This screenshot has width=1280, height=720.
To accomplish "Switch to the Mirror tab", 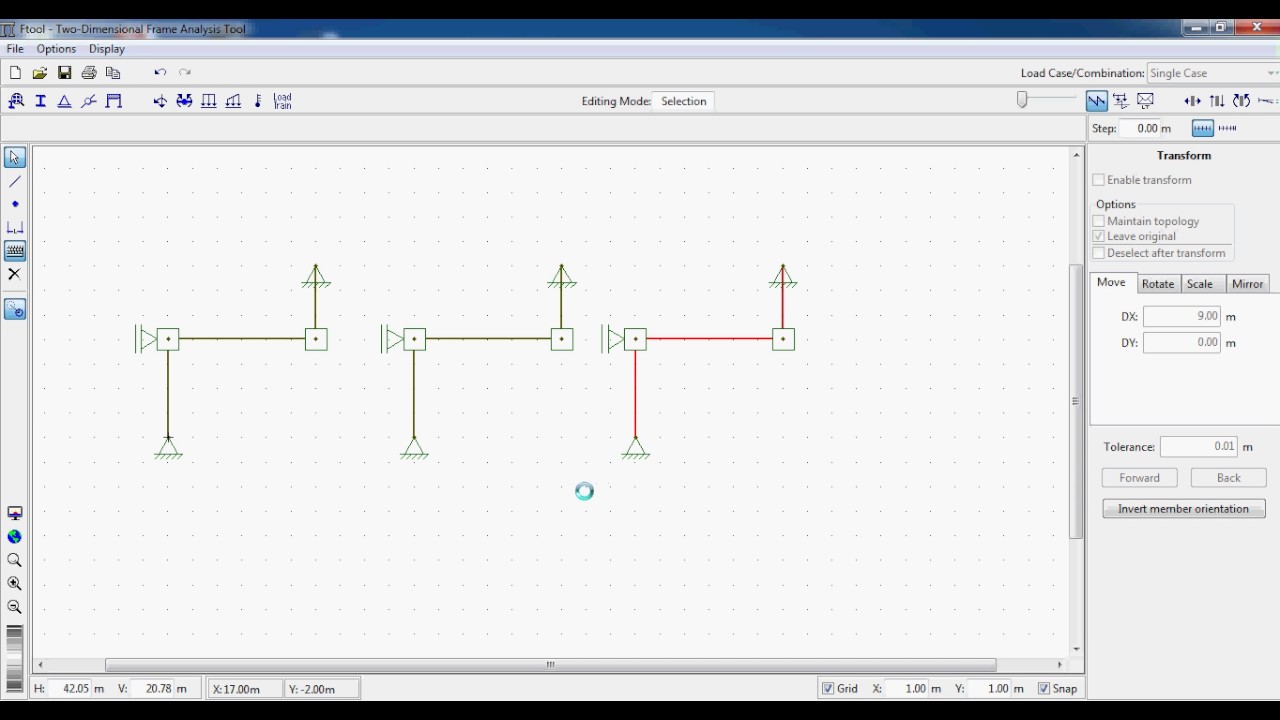I will [x=1248, y=284].
